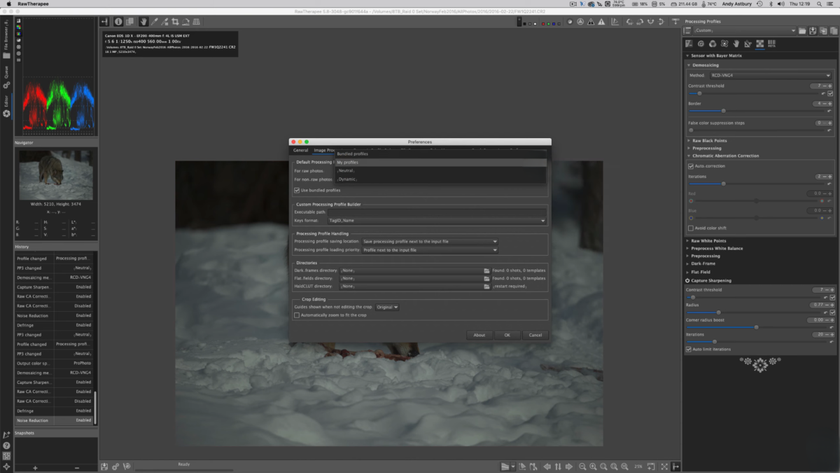The image size is (840, 473).
Task: Zoom out of the preview
Action: click(582, 467)
